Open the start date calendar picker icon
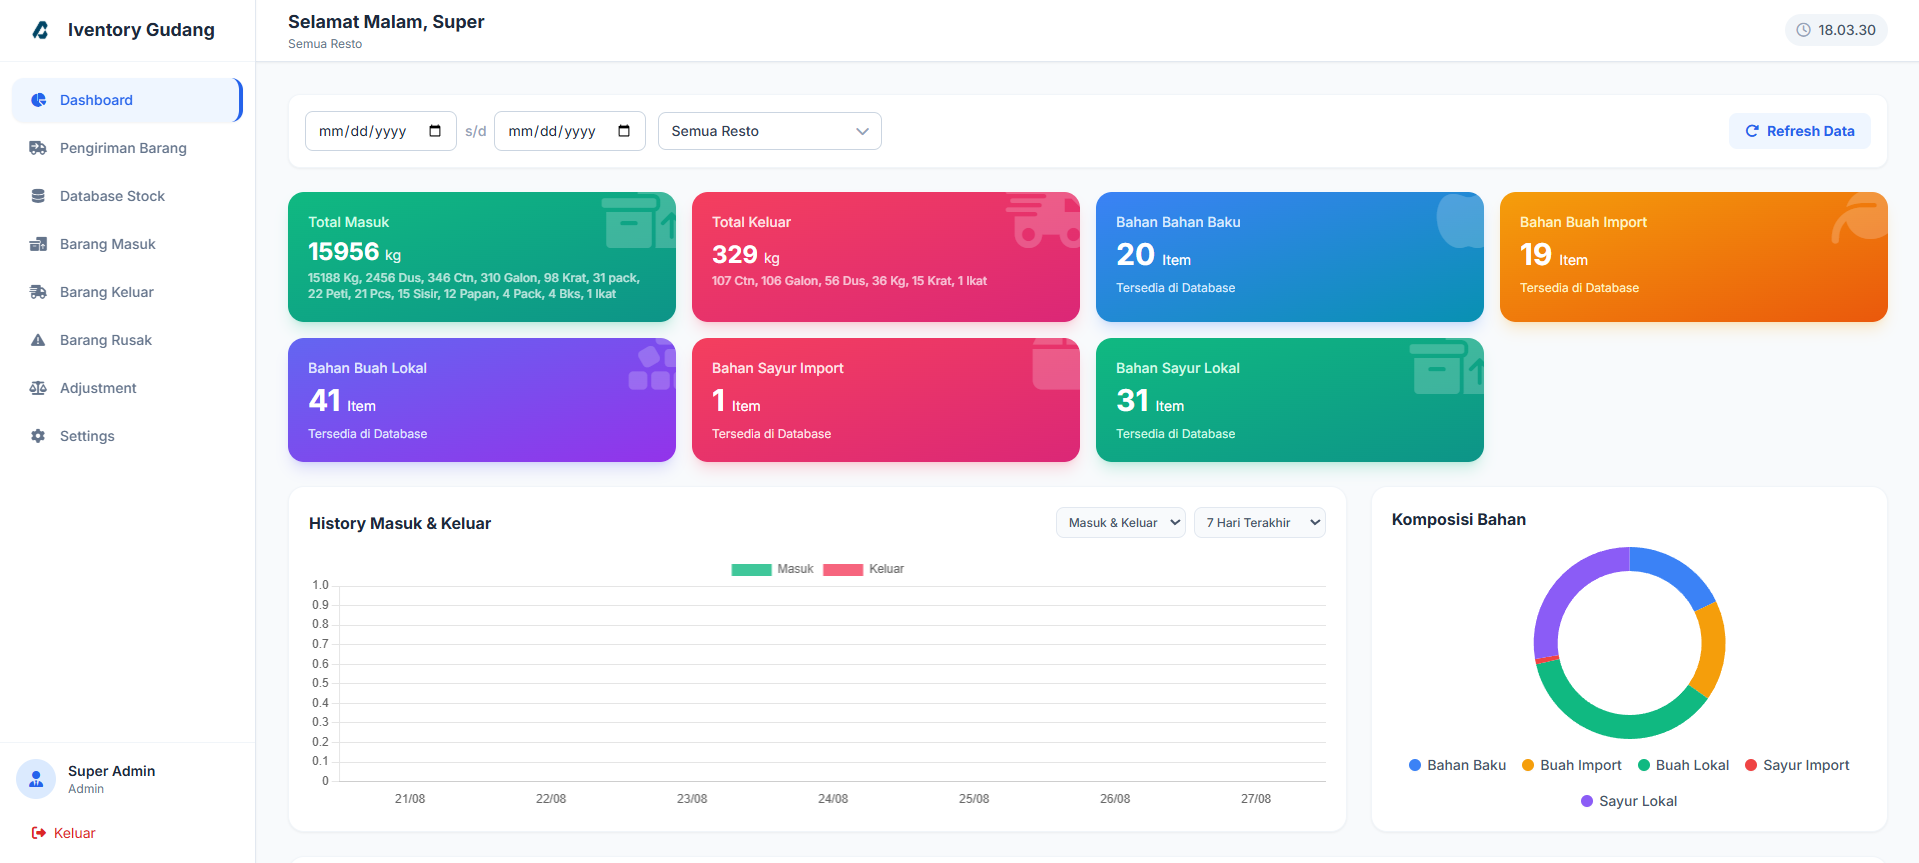The image size is (1919, 863). [435, 131]
